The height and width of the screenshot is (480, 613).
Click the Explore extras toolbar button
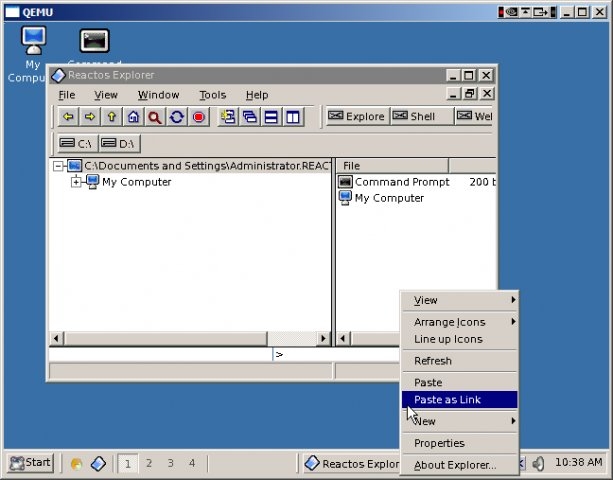tap(357, 116)
